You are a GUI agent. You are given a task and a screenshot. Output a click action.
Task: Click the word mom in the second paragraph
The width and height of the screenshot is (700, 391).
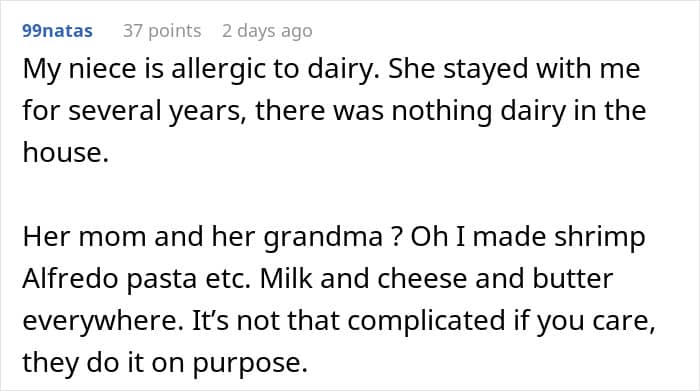[112, 237]
